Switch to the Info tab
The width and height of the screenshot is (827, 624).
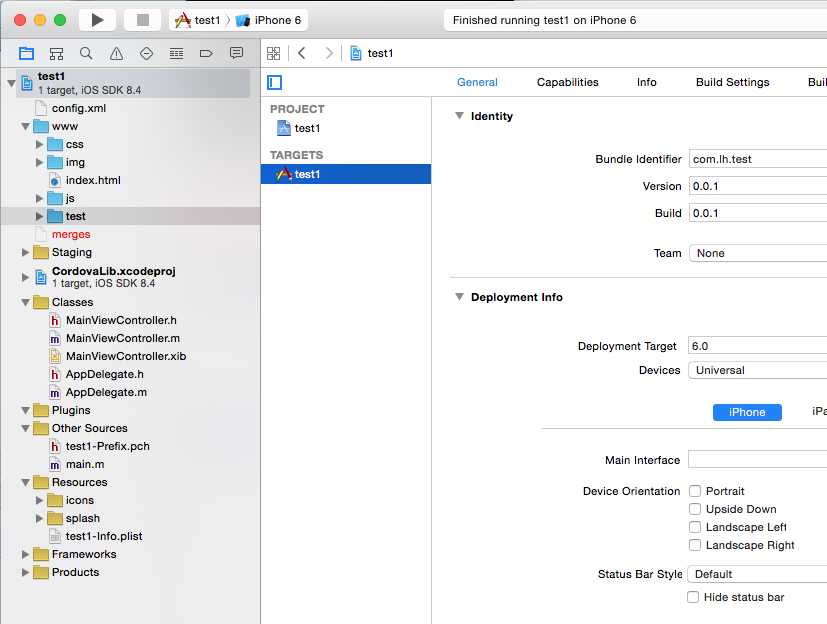pos(647,82)
